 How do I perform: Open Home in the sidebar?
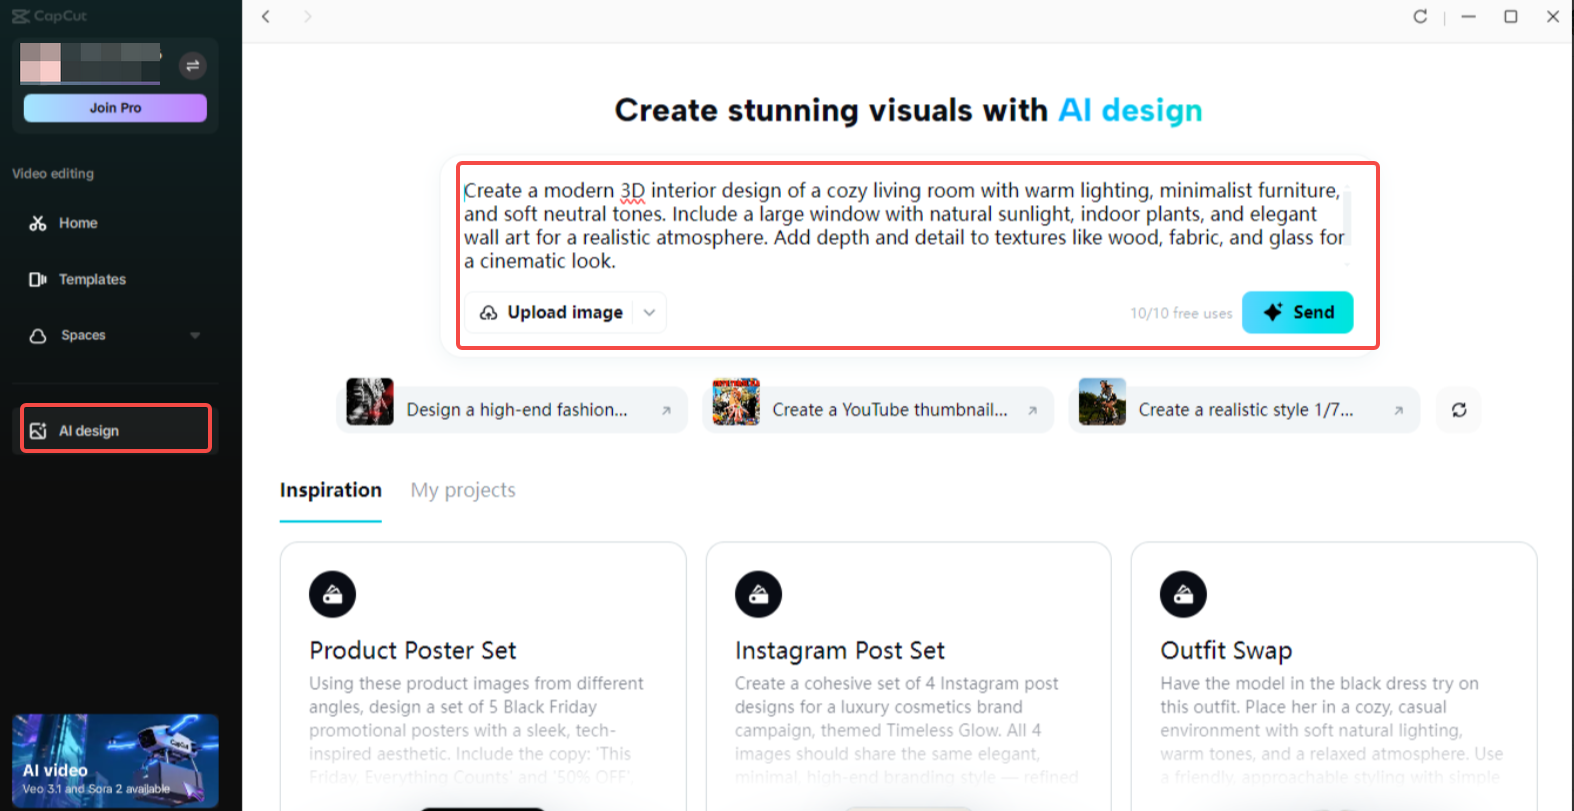[115, 223]
